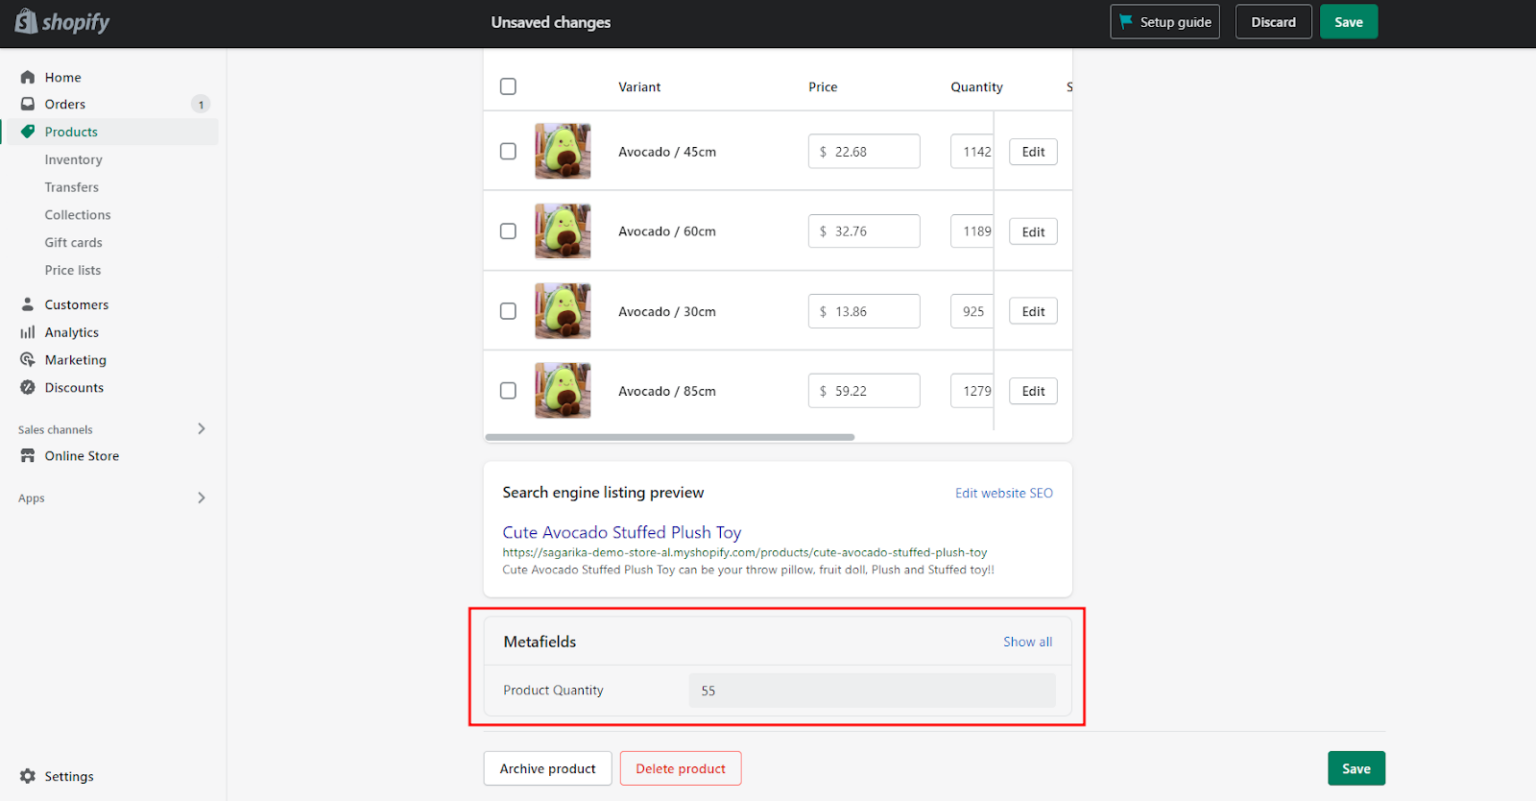
Task: Select the Avocado / 45cm variant checkbox
Action: [508, 151]
